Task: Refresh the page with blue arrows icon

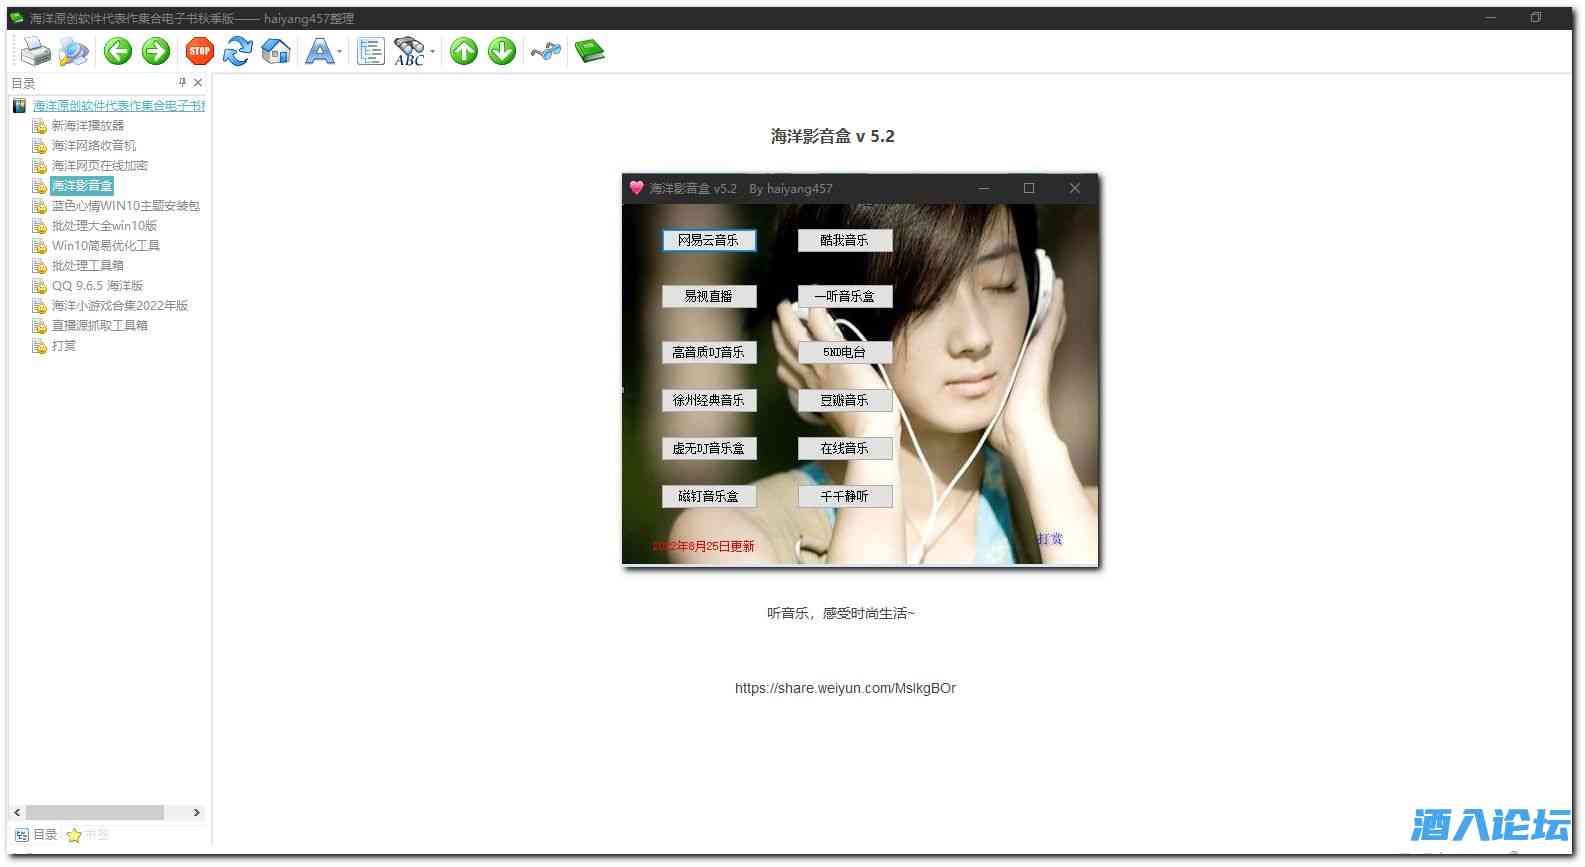Action: 237,51
